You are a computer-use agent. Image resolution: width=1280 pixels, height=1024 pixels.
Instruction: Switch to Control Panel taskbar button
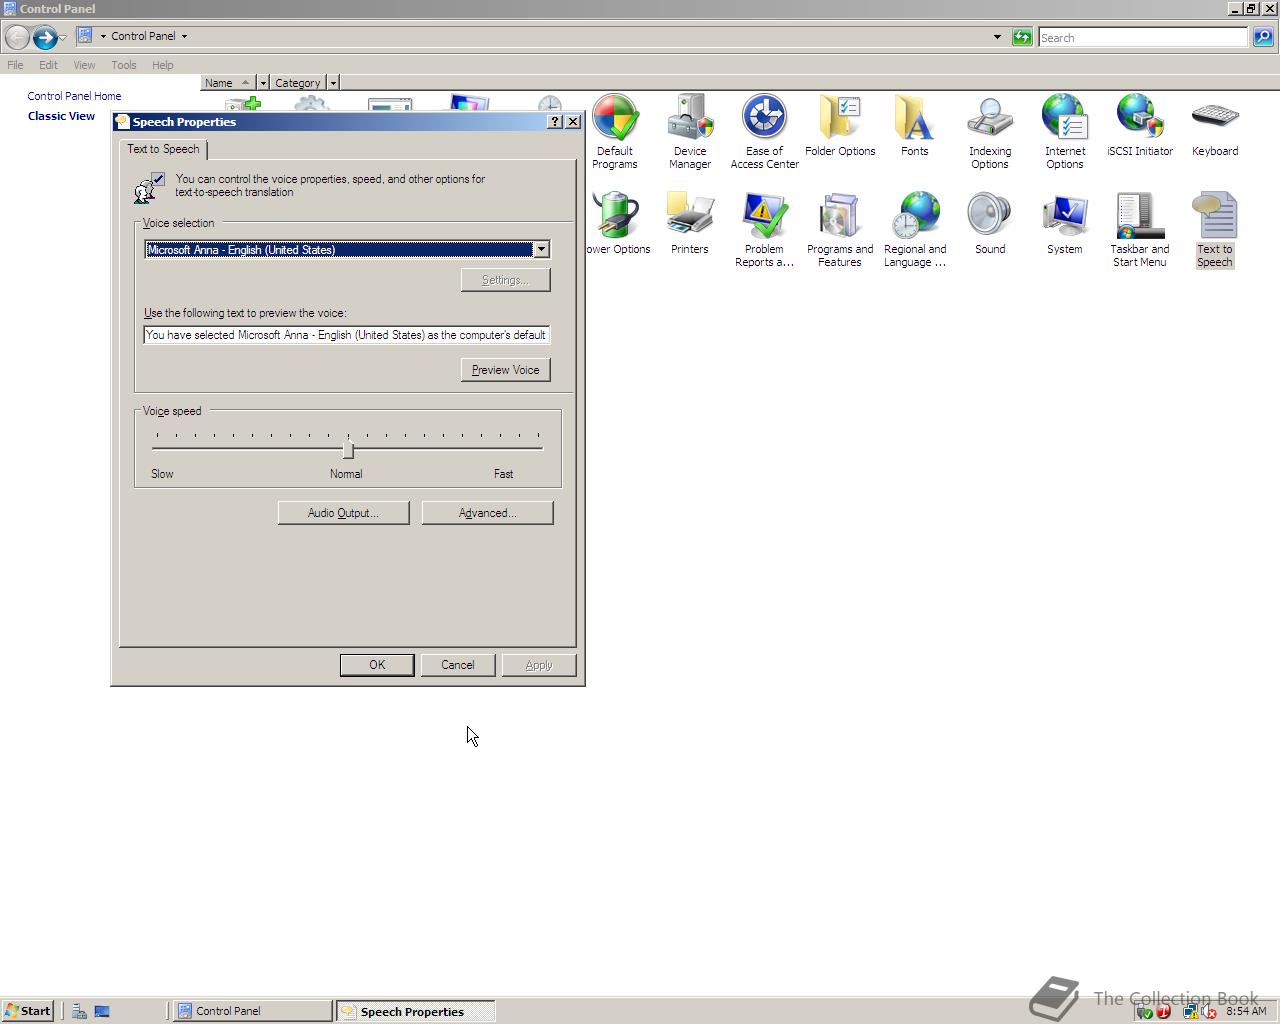click(x=252, y=1011)
